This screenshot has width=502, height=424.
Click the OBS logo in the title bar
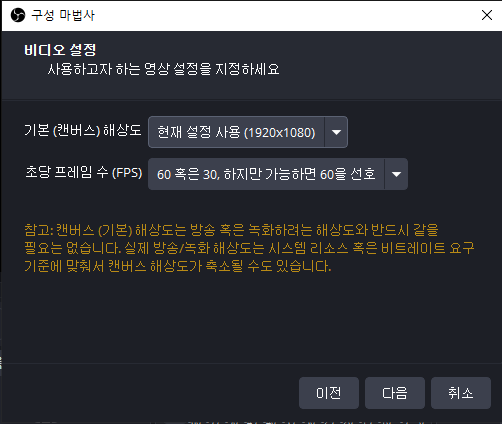18,15
